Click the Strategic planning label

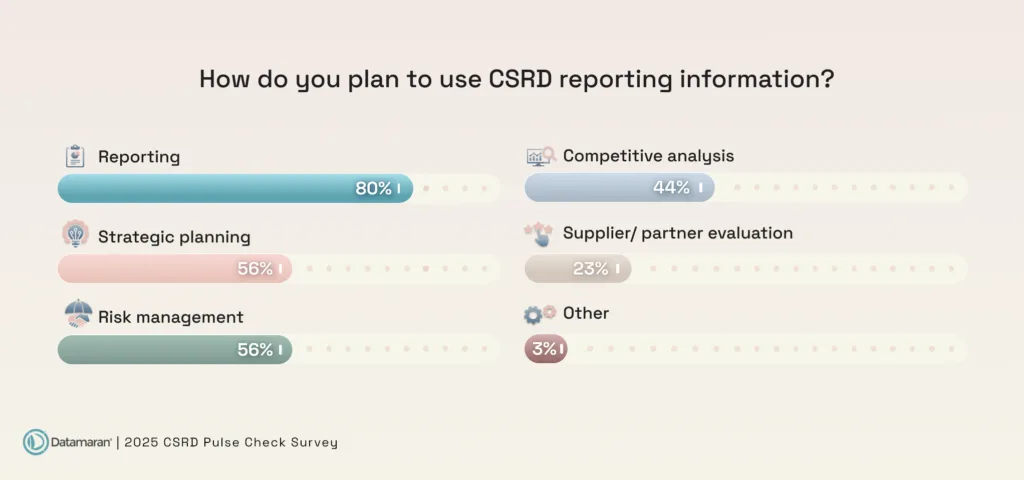tap(173, 237)
